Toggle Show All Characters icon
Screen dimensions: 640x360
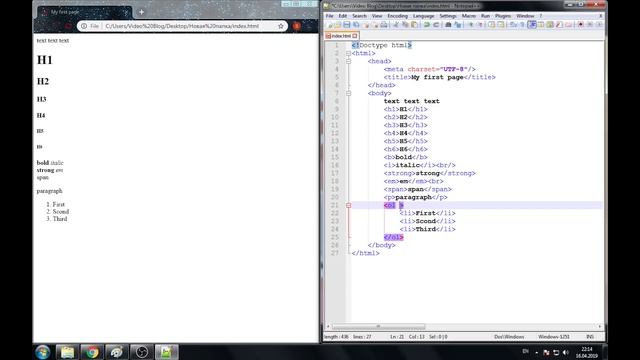[522, 25]
